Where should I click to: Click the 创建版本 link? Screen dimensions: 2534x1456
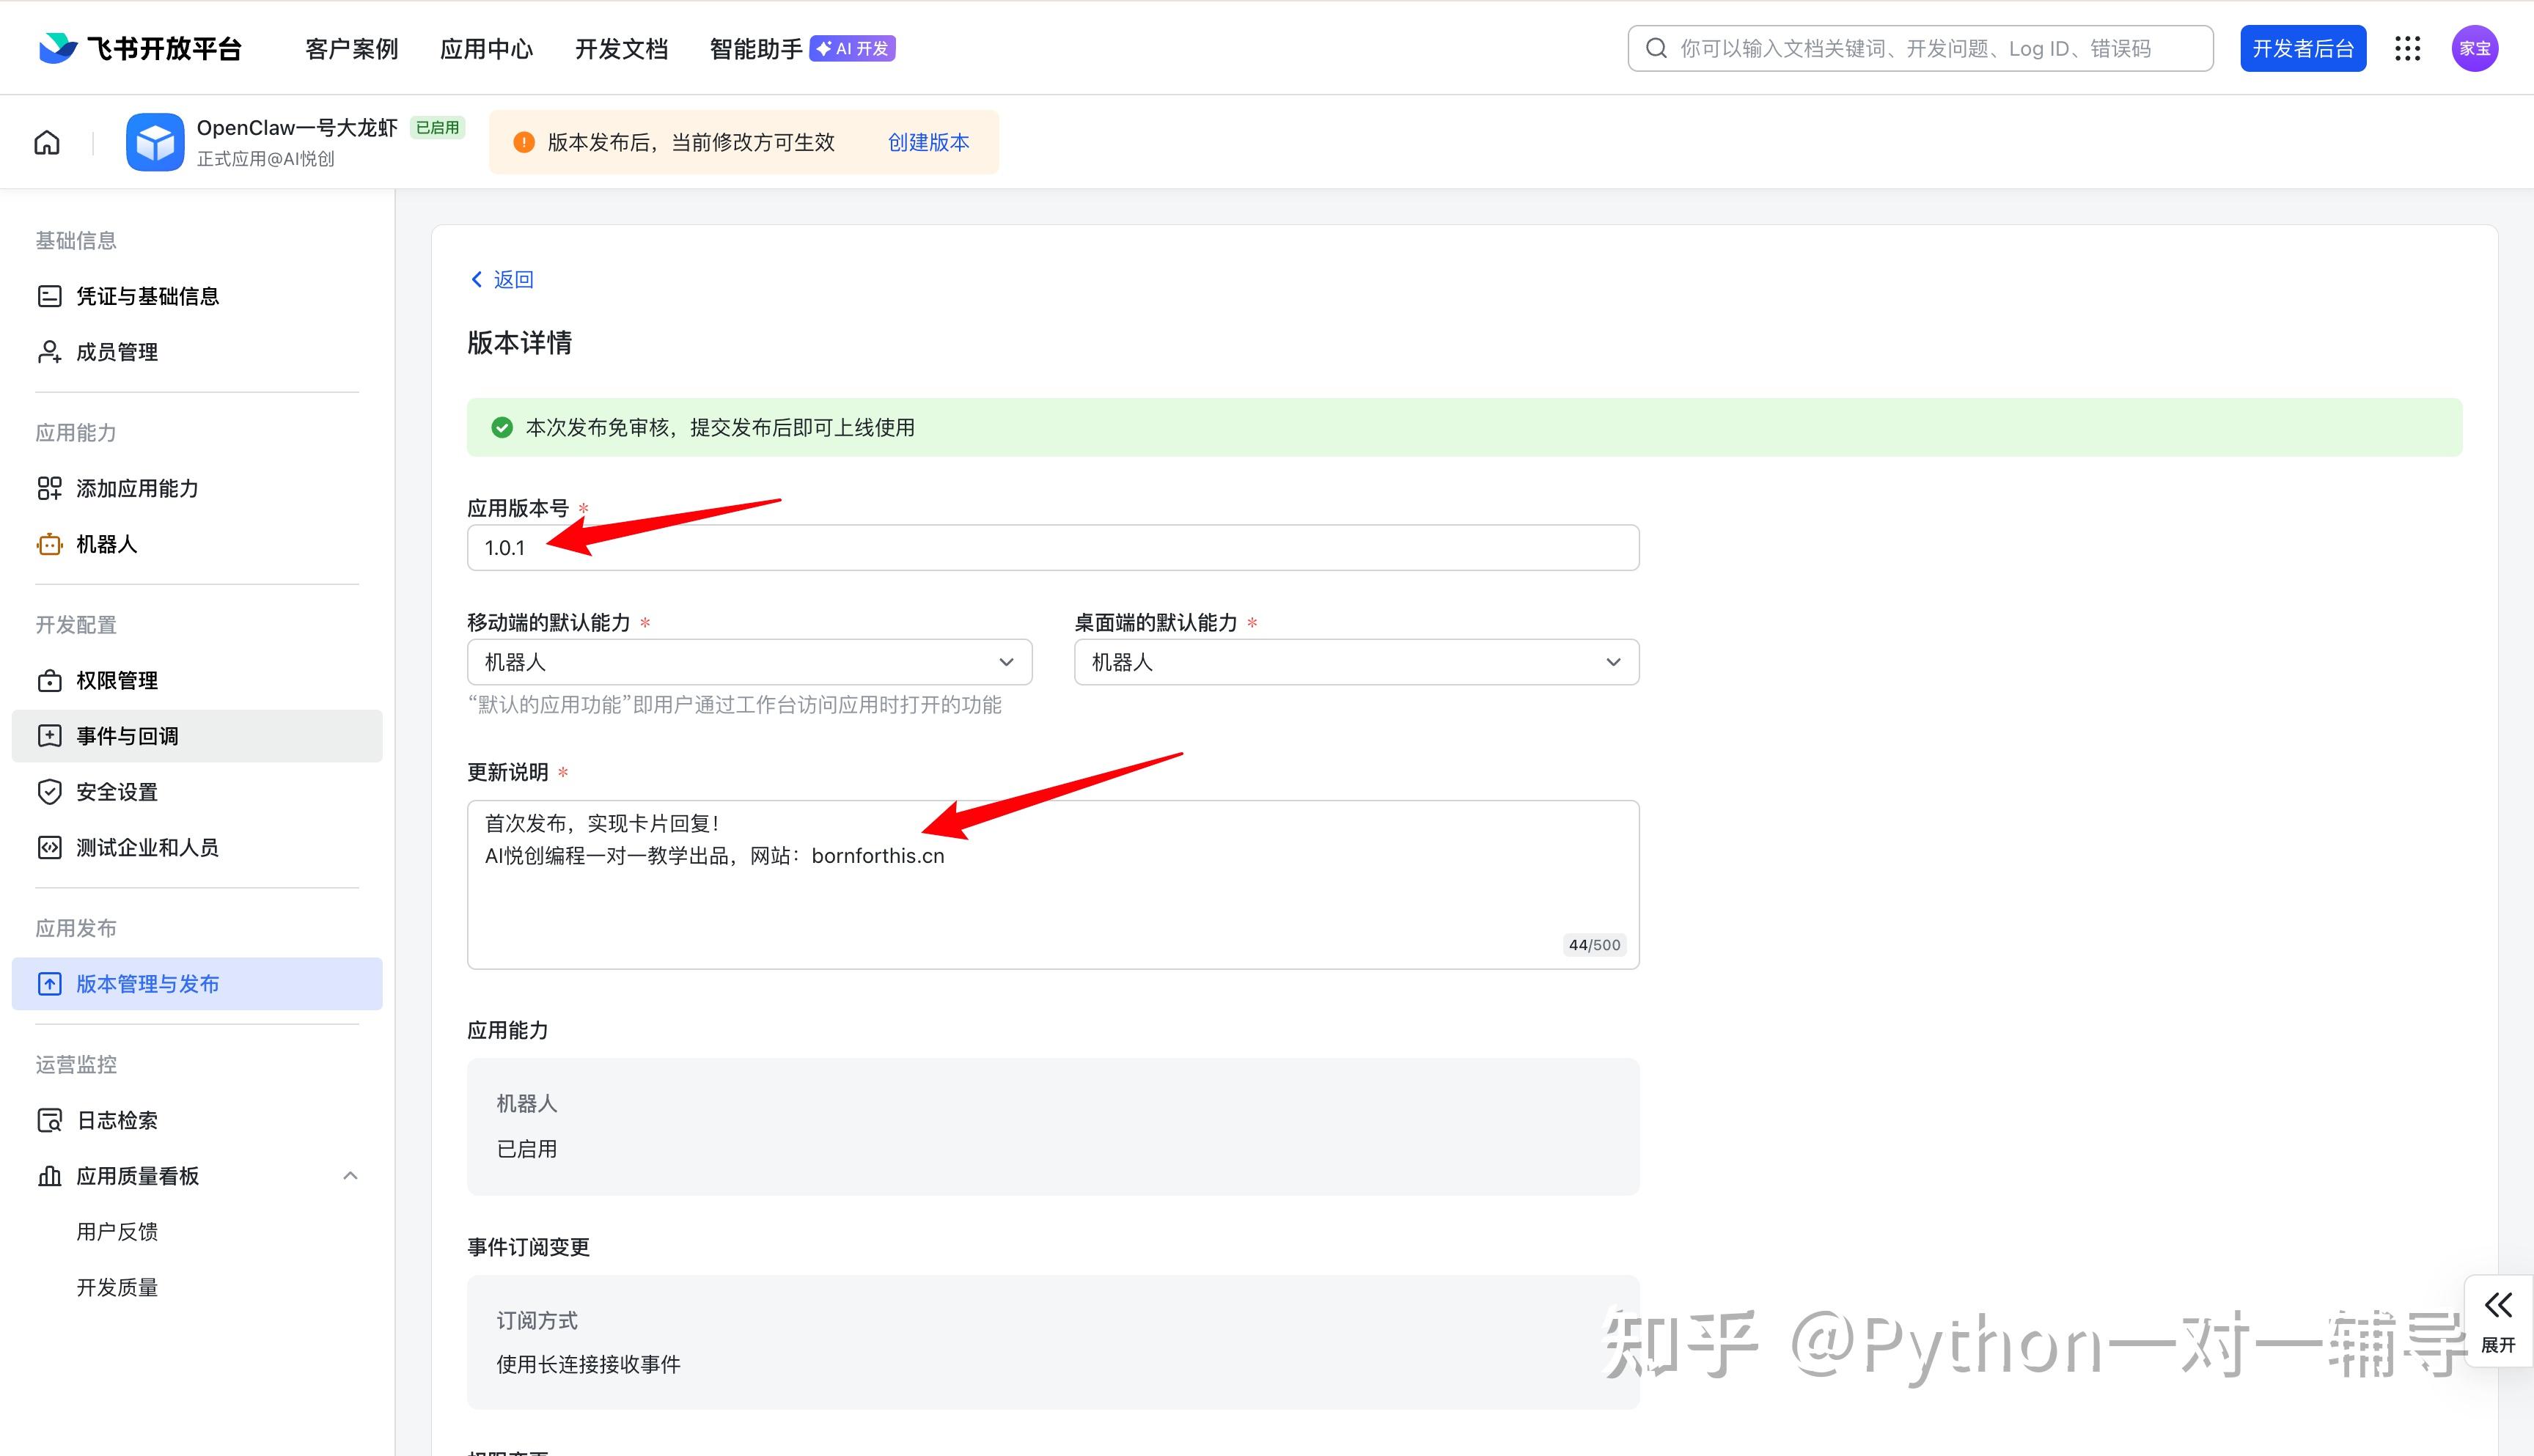(928, 142)
